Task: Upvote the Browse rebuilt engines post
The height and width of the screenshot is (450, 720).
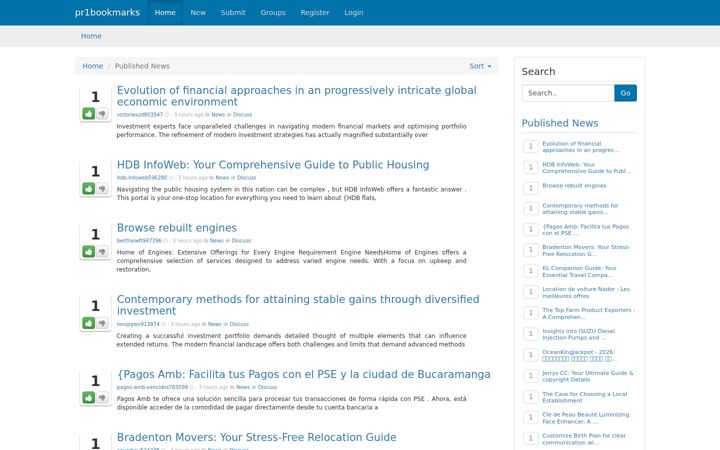Action: tap(89, 252)
